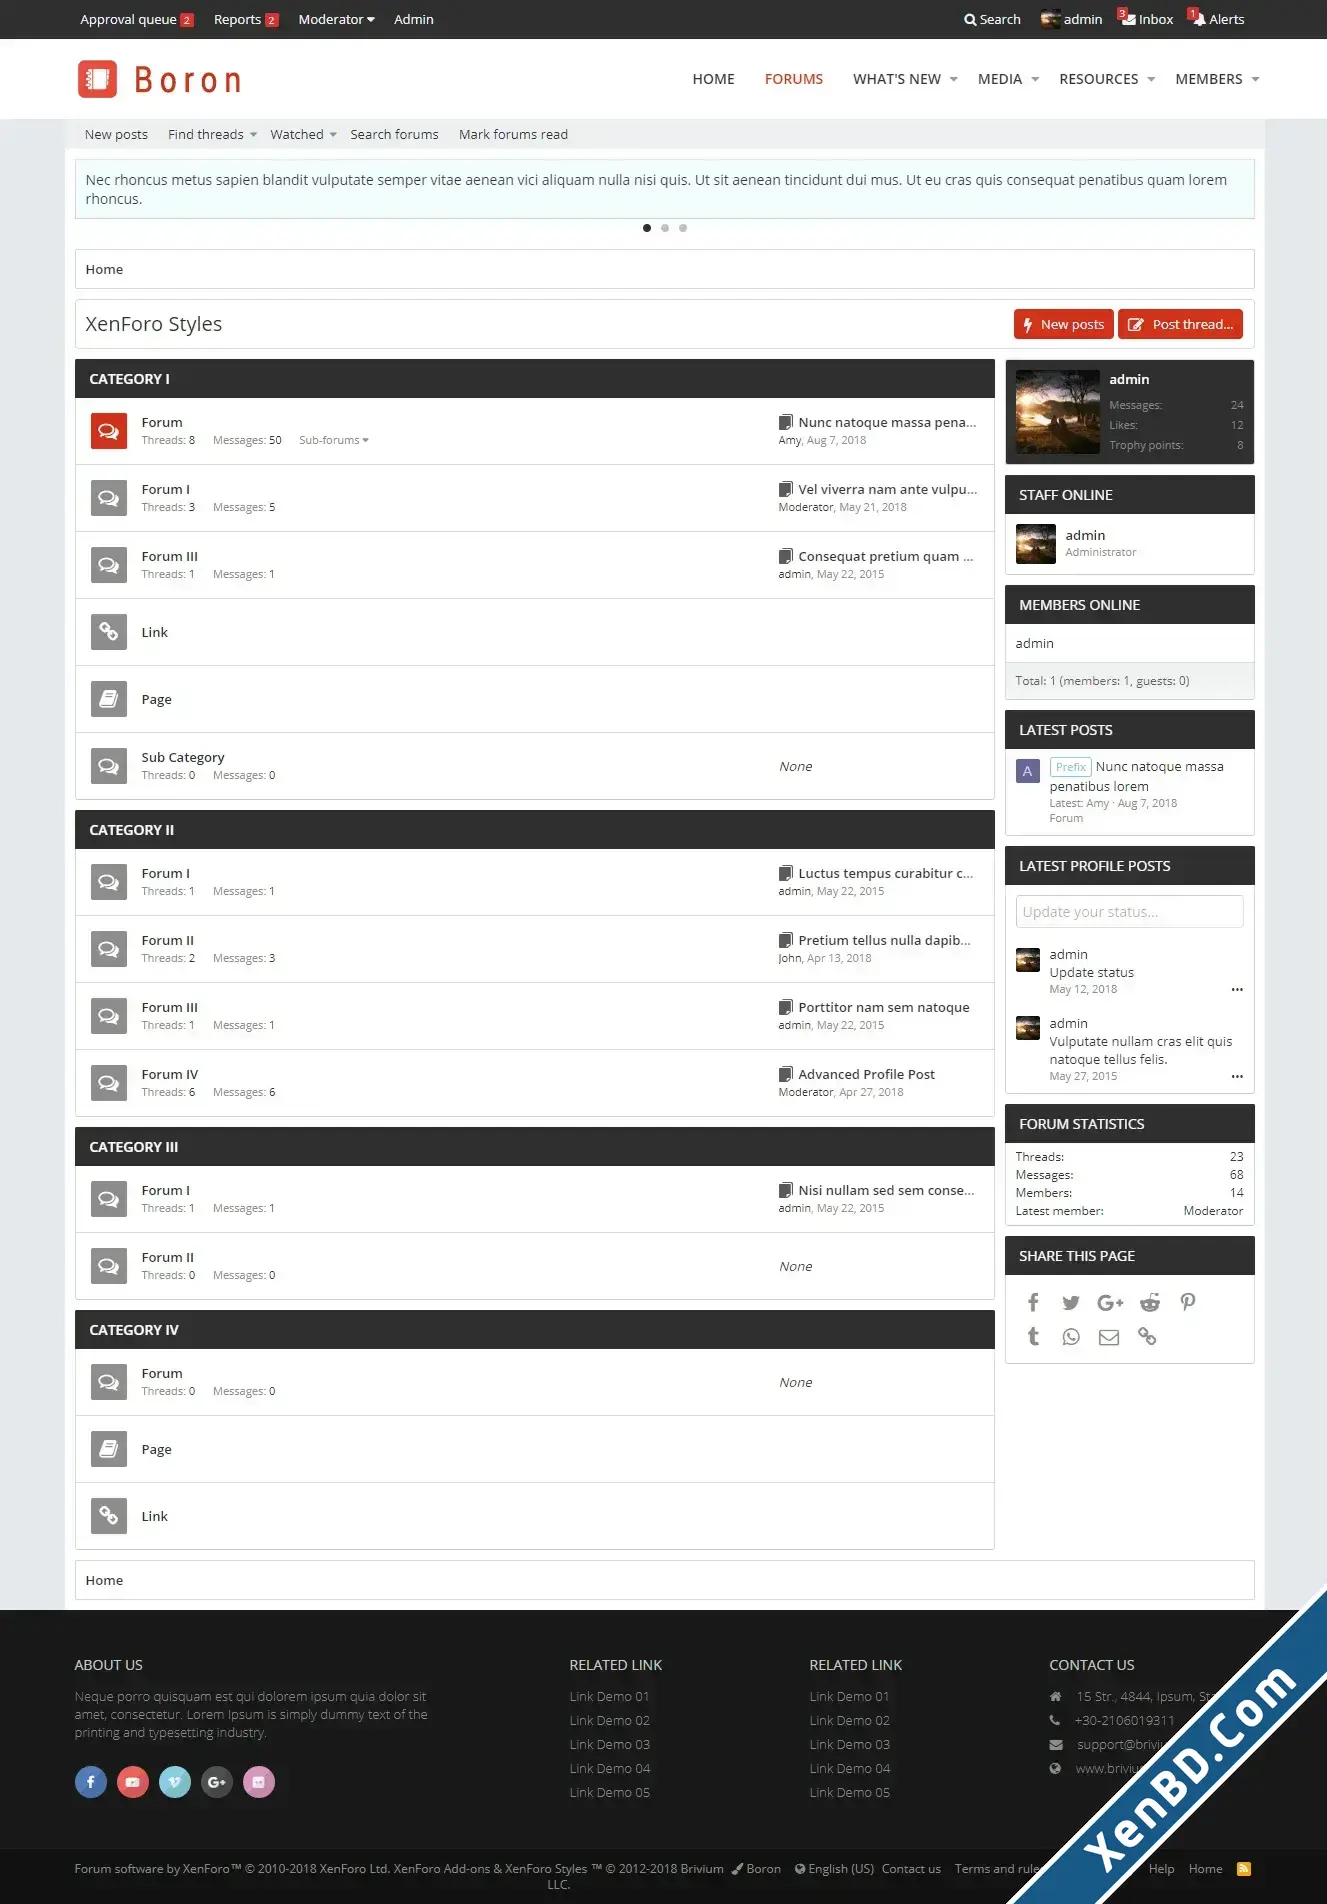Click the Post thread button
Viewport: 1327px width, 1904px height.
(x=1181, y=324)
